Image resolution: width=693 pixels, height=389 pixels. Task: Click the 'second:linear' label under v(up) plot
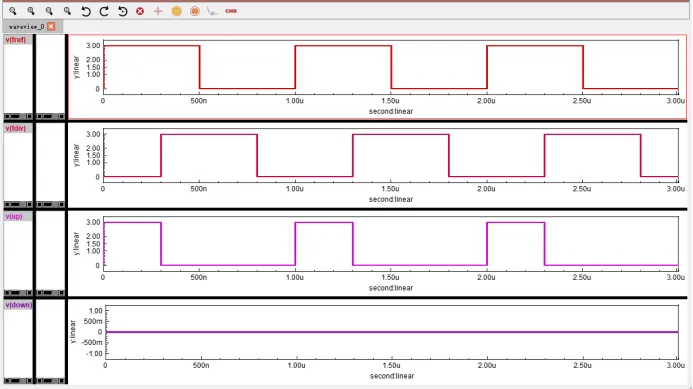pos(391,288)
